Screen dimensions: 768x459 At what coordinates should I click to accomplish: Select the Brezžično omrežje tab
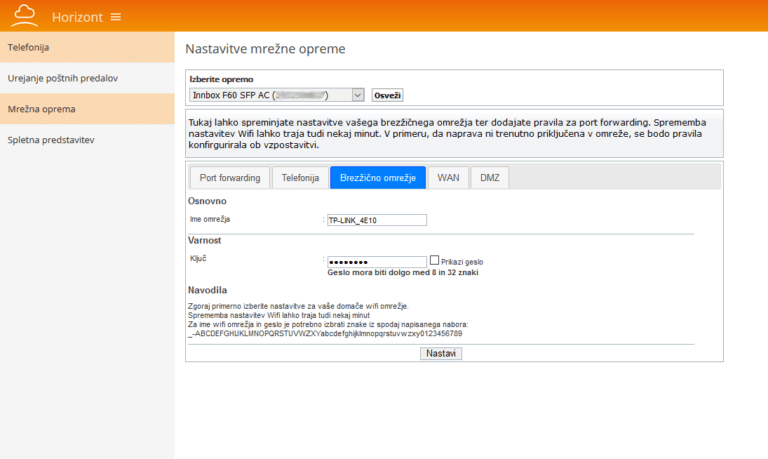click(378, 178)
